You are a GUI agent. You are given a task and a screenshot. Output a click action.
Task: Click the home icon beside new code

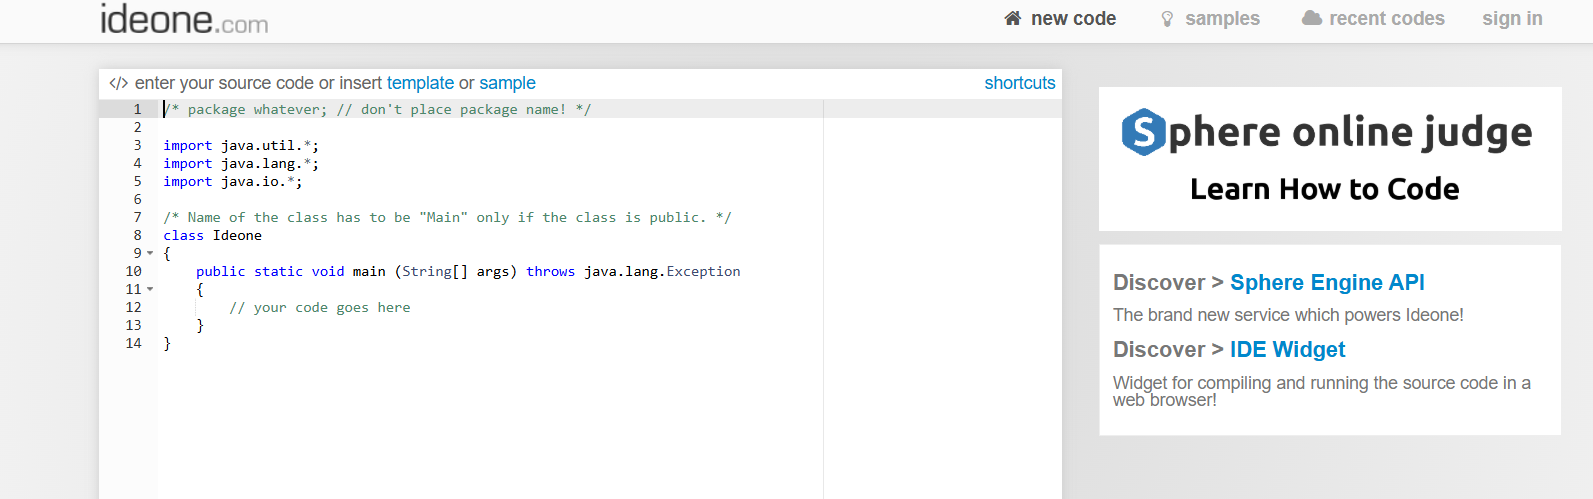click(x=1013, y=18)
